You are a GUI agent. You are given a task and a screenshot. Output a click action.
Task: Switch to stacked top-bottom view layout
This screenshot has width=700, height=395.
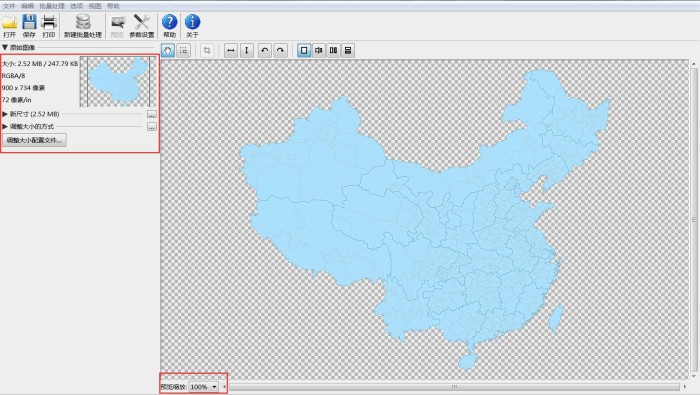click(x=348, y=50)
